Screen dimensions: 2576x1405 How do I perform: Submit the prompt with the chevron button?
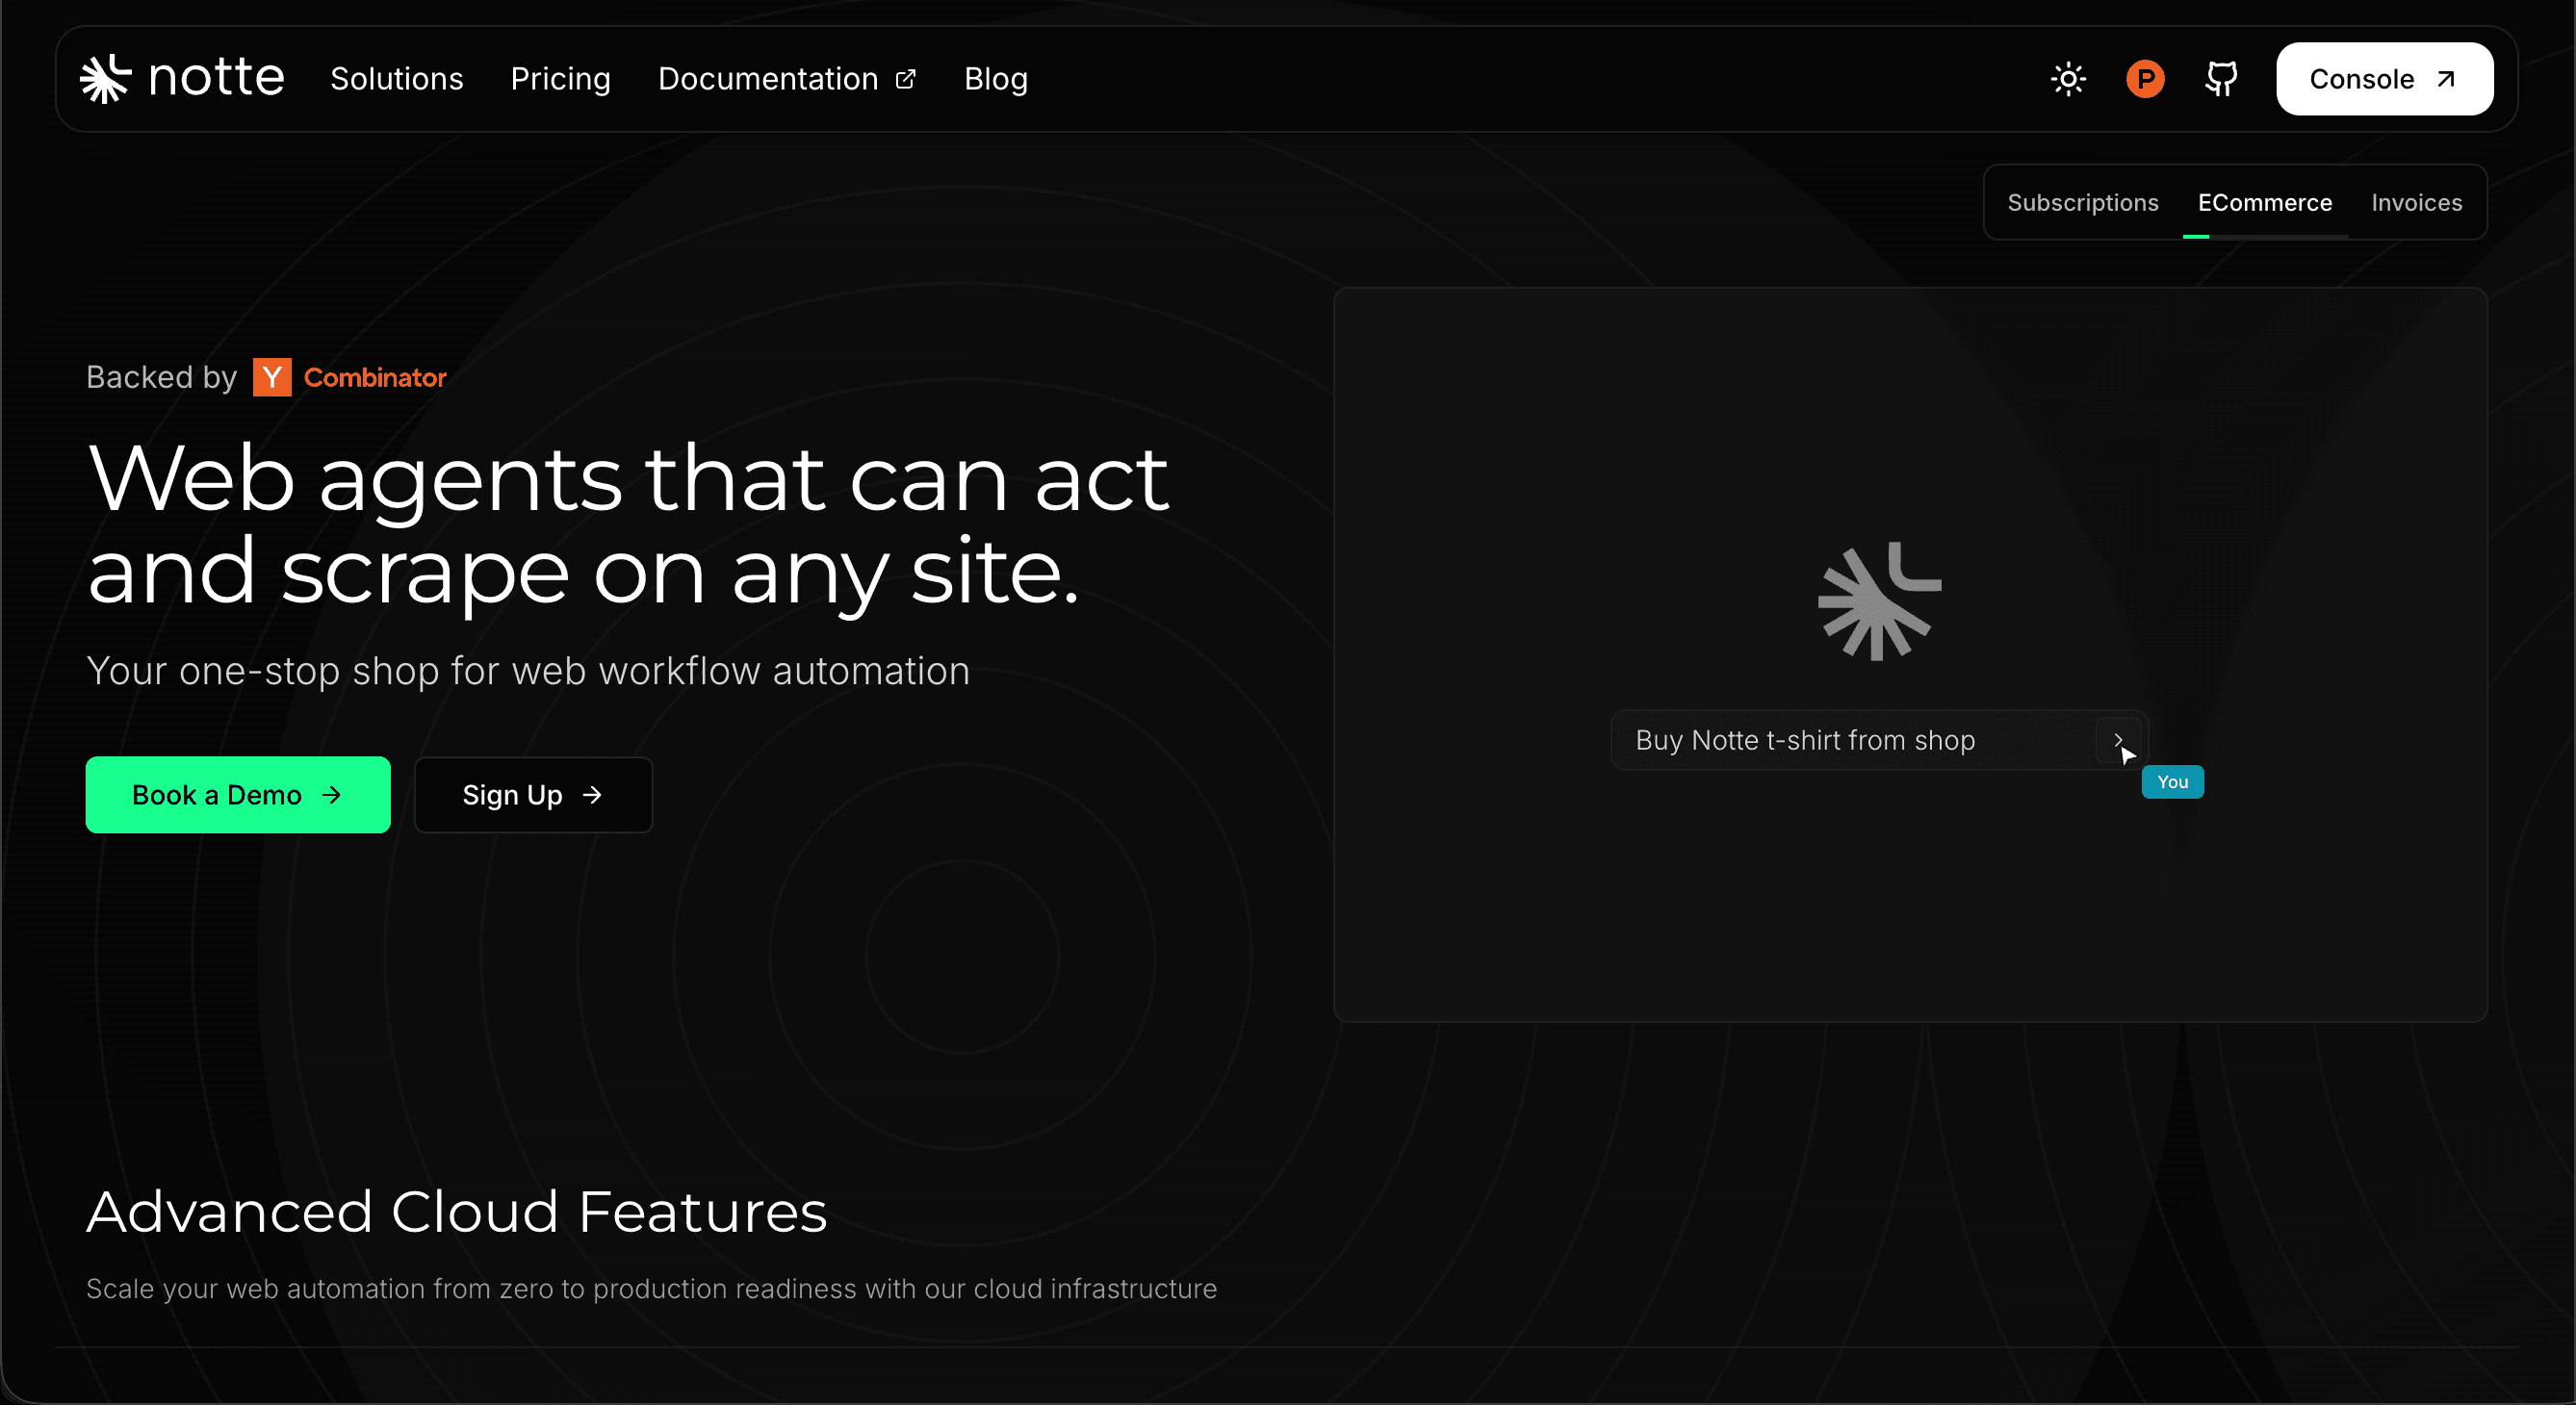(x=2118, y=740)
